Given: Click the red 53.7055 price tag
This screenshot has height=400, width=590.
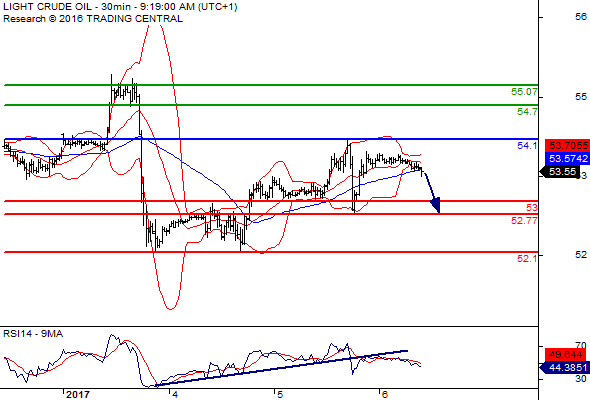Looking at the screenshot, I should tap(567, 145).
